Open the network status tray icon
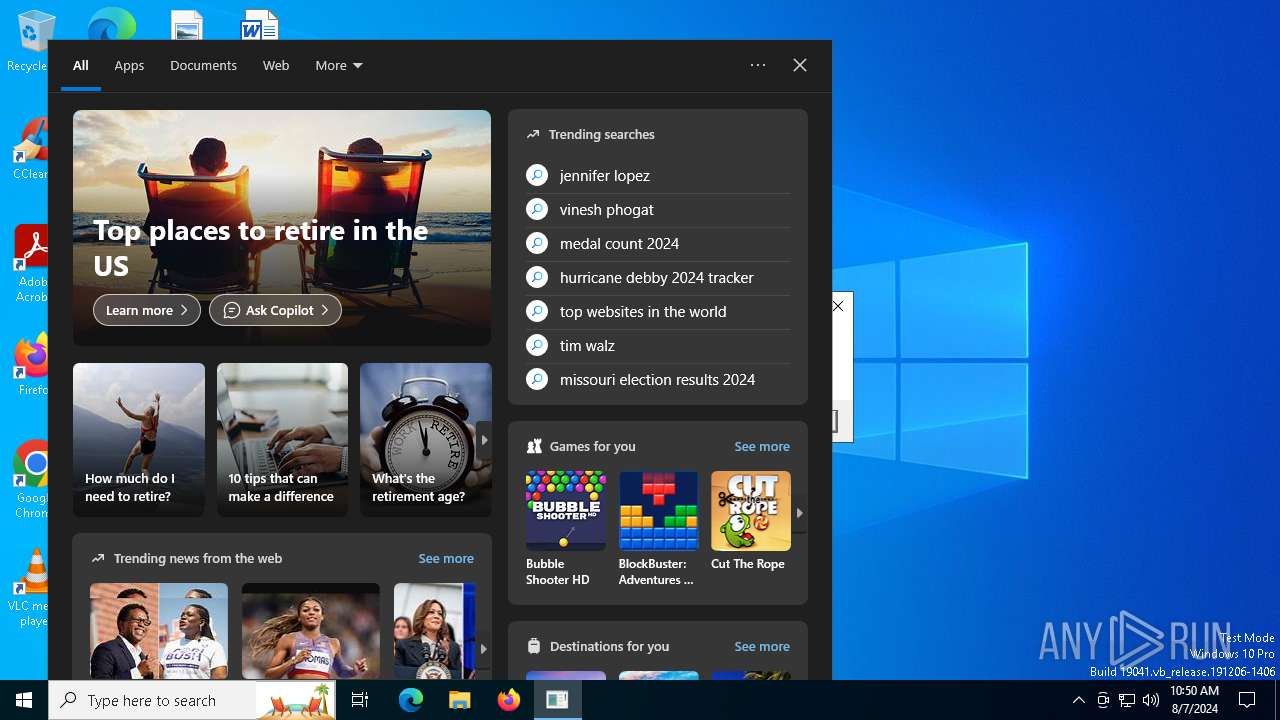Screen dimensions: 1280x720 point(1127,700)
